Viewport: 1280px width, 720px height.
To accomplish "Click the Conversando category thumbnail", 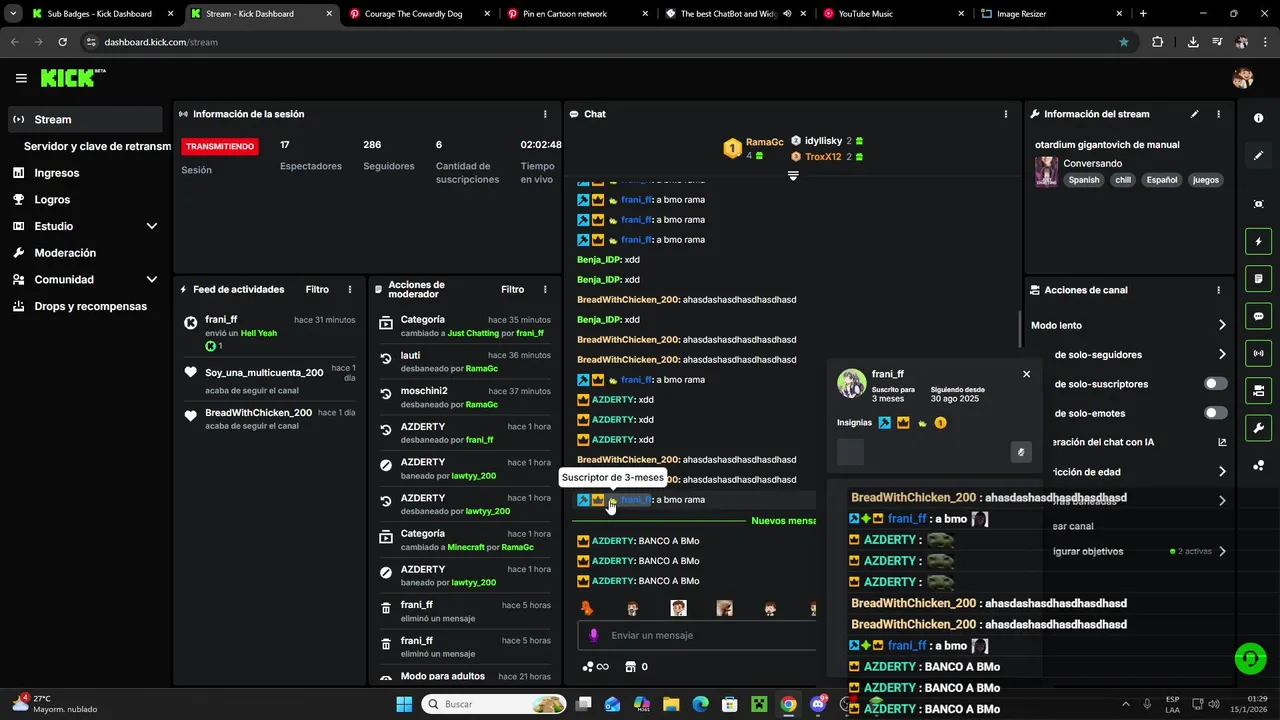I will point(1046,171).
